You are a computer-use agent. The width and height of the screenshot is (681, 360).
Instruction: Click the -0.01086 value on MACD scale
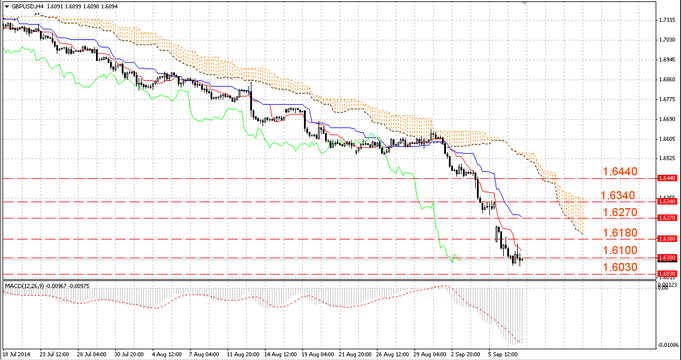pos(668,345)
